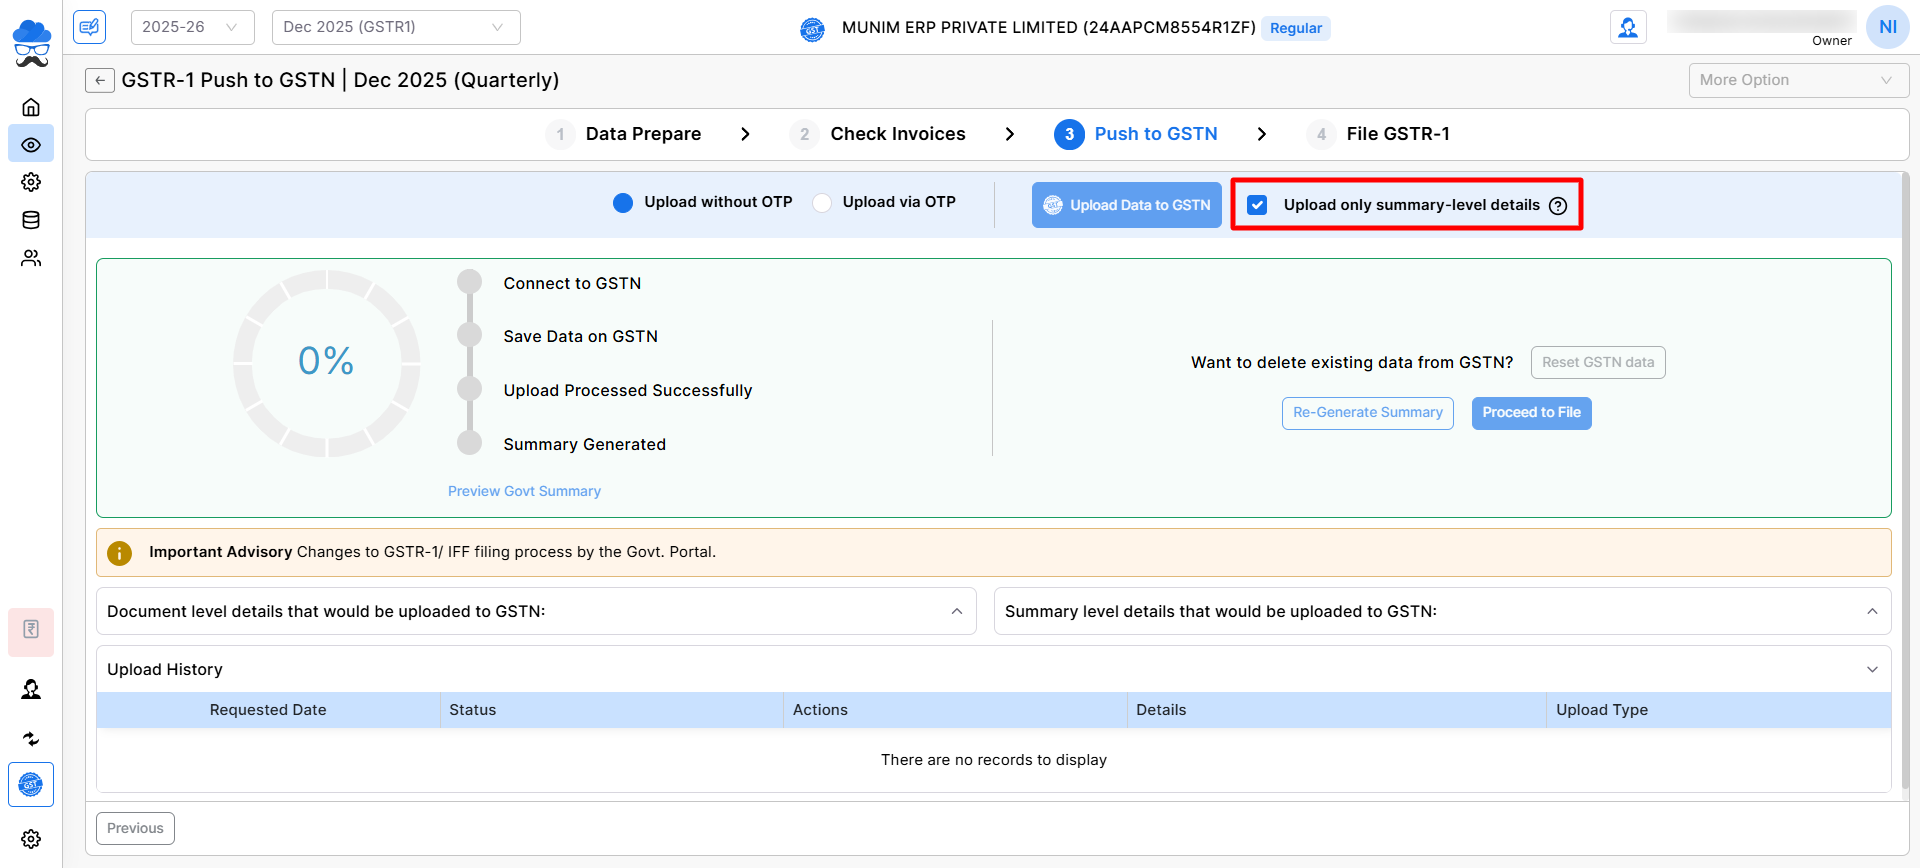Uncheck Upload only summary-level details checkbox
The width and height of the screenshot is (1920, 868).
point(1258,205)
